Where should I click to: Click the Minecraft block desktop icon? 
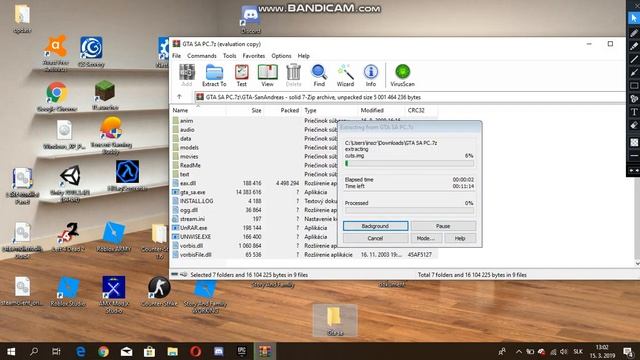[105, 96]
